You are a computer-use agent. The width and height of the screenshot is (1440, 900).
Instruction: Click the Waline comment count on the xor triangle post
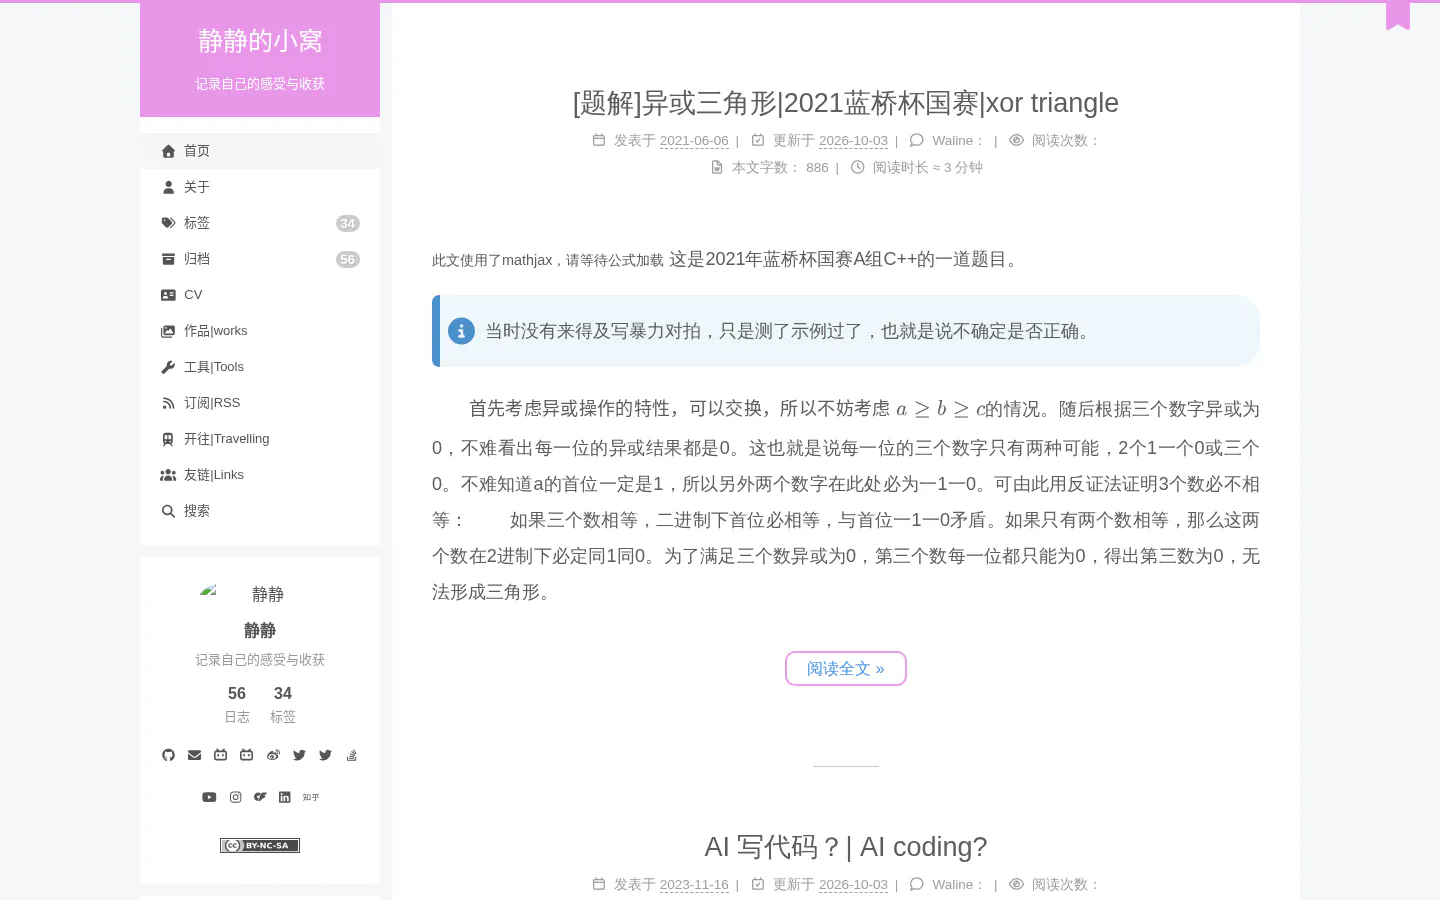pyautogui.click(x=947, y=141)
